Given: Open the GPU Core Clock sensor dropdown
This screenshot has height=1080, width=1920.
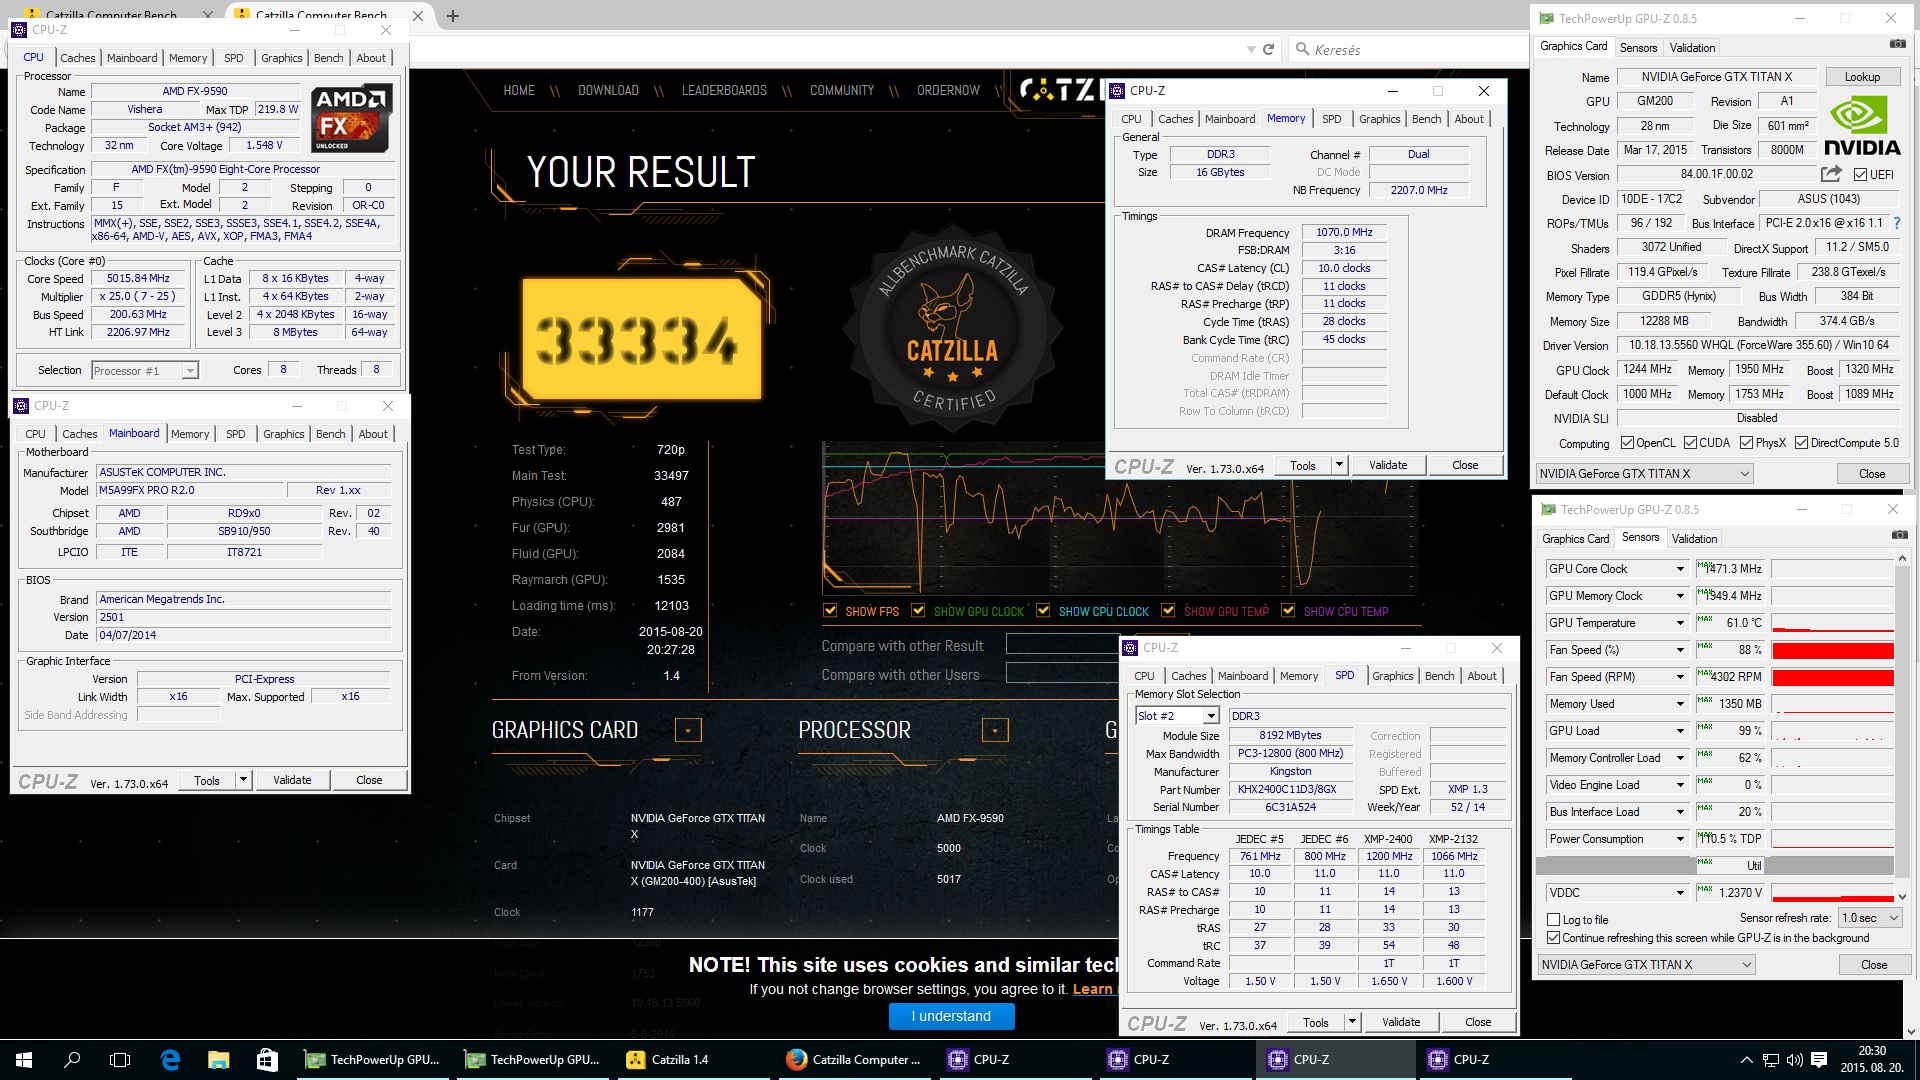Looking at the screenshot, I should 1680,569.
